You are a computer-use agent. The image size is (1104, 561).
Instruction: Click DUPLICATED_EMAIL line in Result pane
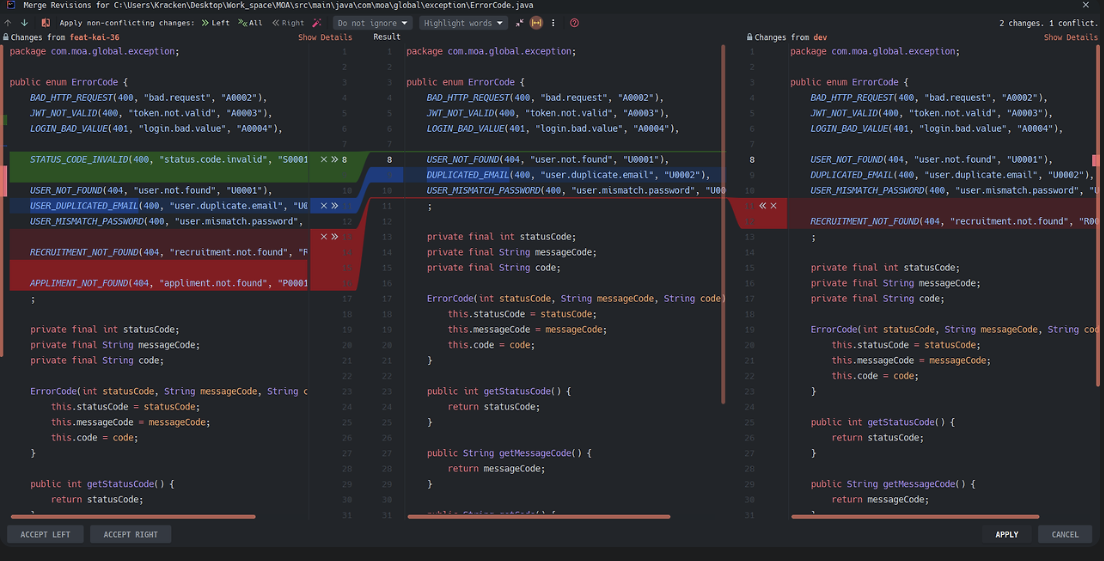(568, 175)
